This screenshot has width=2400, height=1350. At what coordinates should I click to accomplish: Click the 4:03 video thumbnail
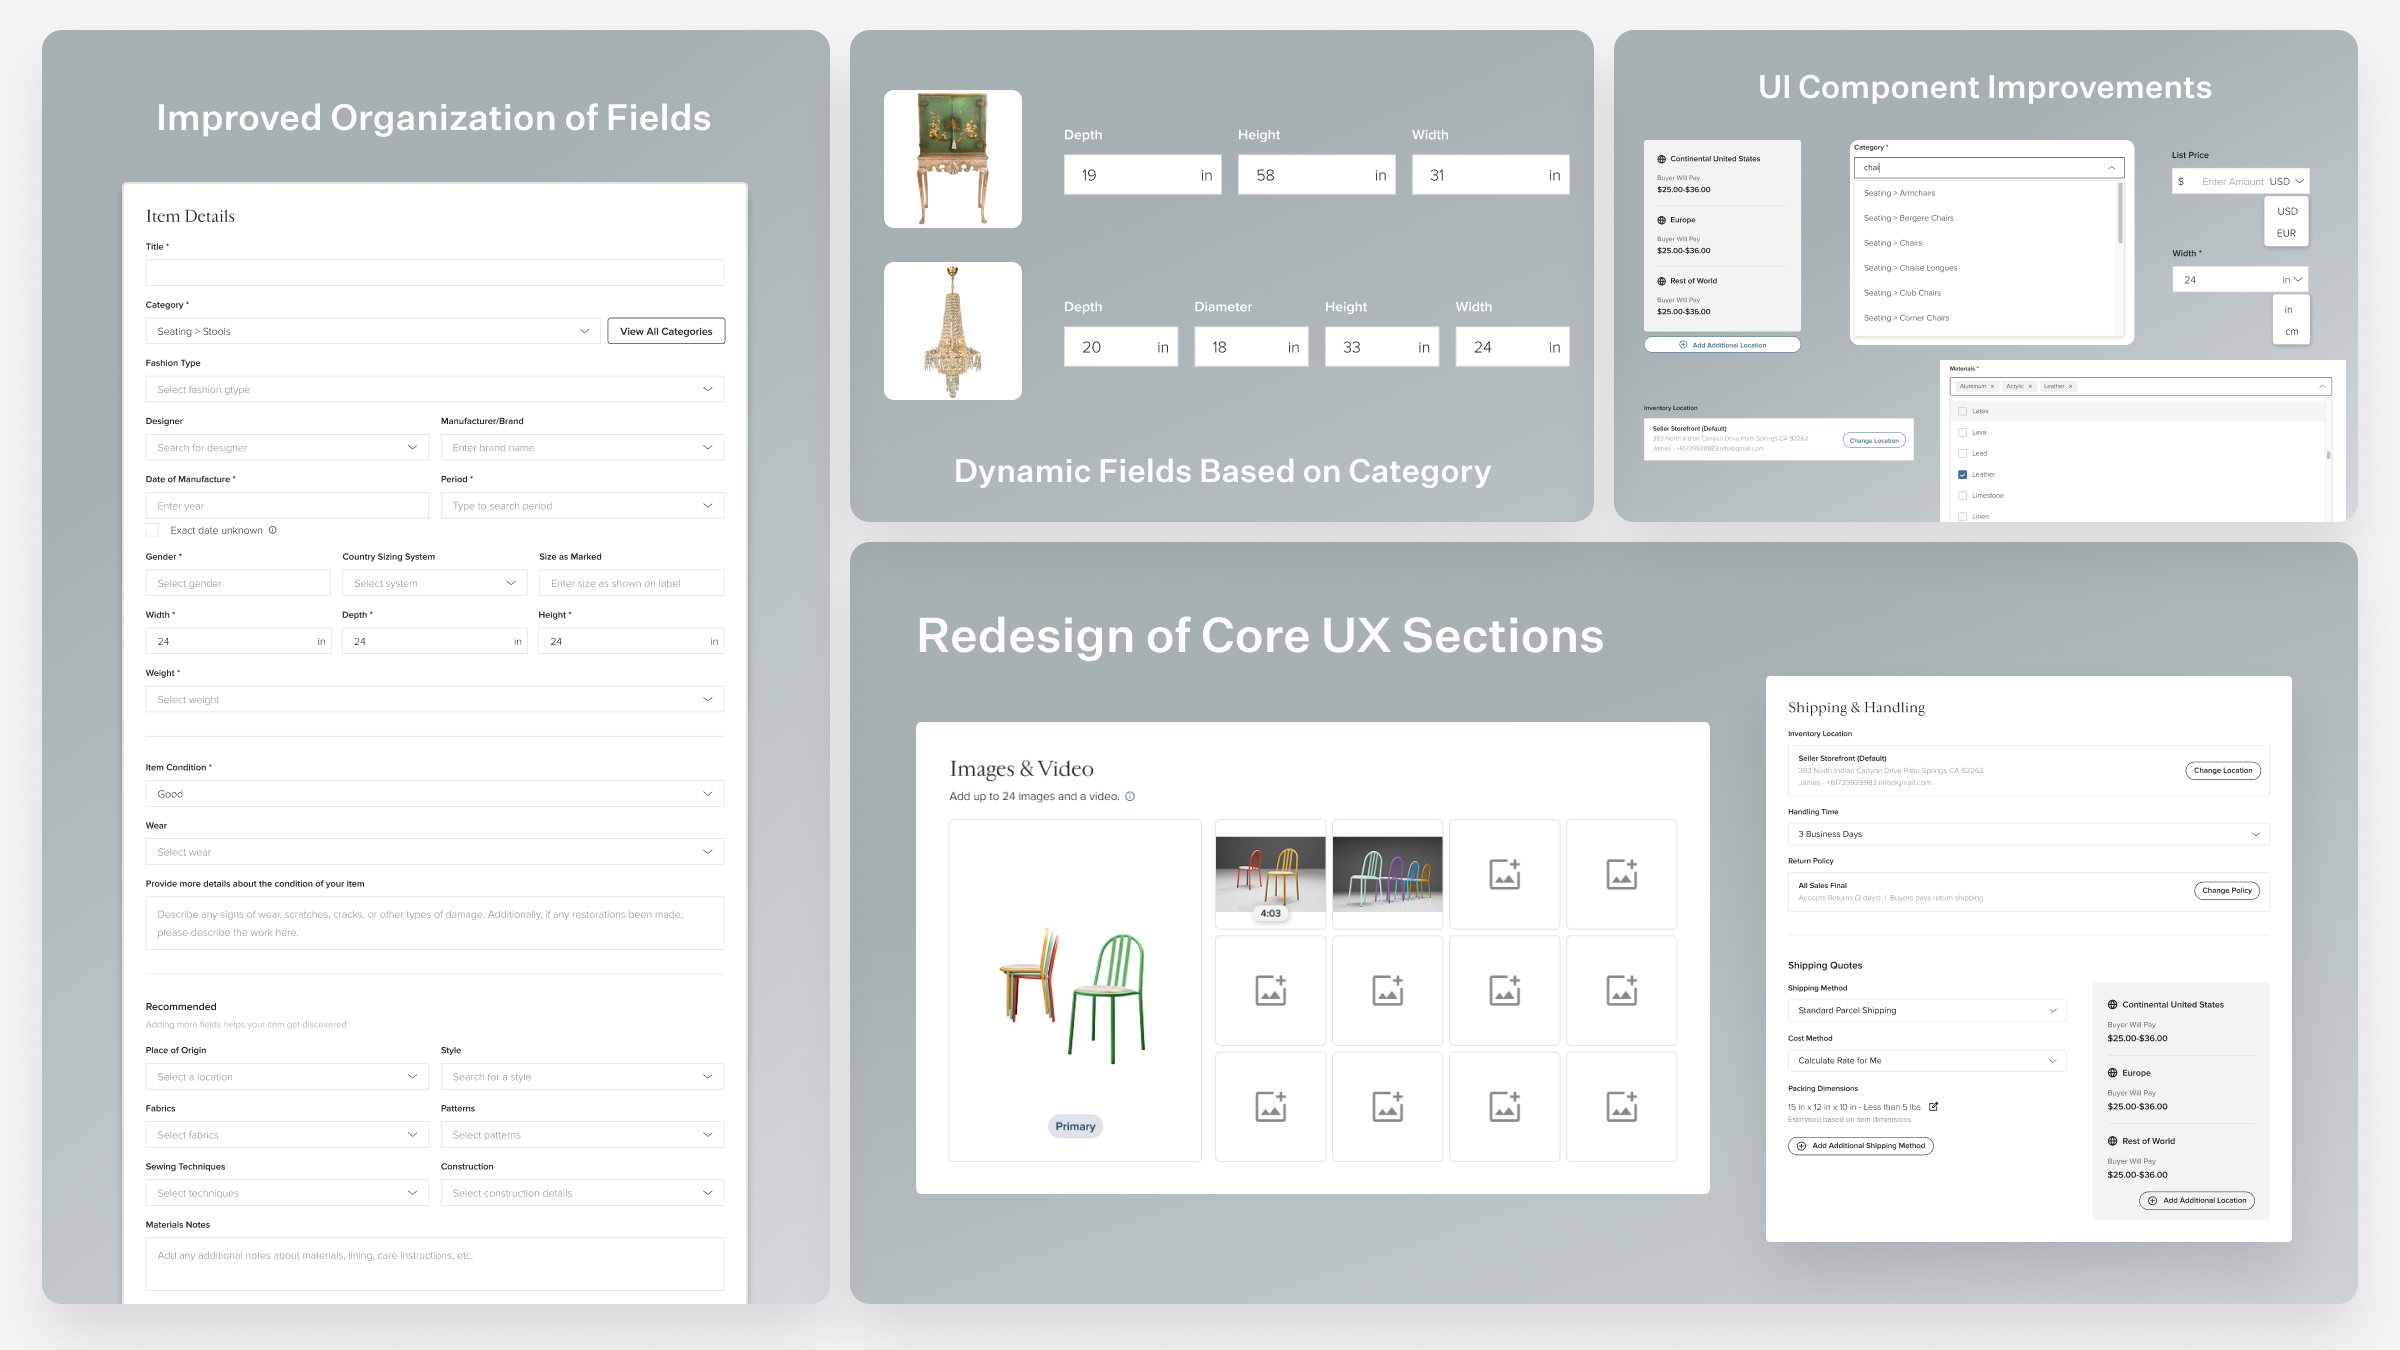(1269, 874)
